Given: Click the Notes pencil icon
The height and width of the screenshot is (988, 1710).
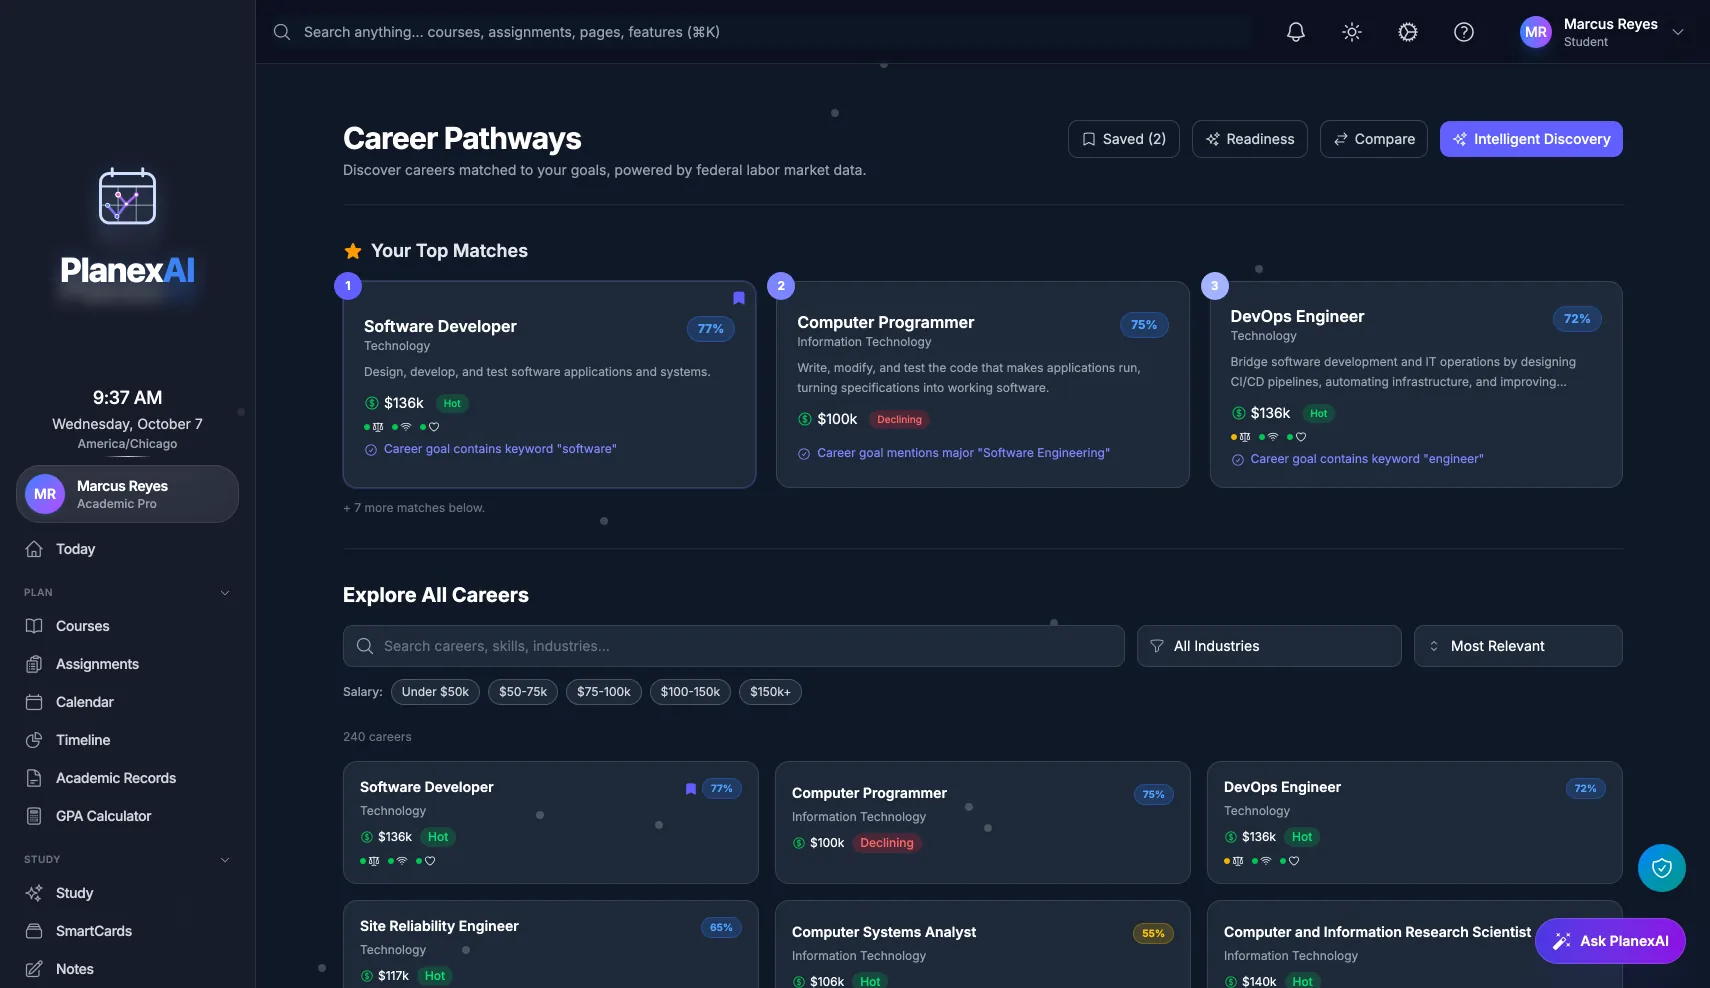Looking at the screenshot, I should click(34, 969).
